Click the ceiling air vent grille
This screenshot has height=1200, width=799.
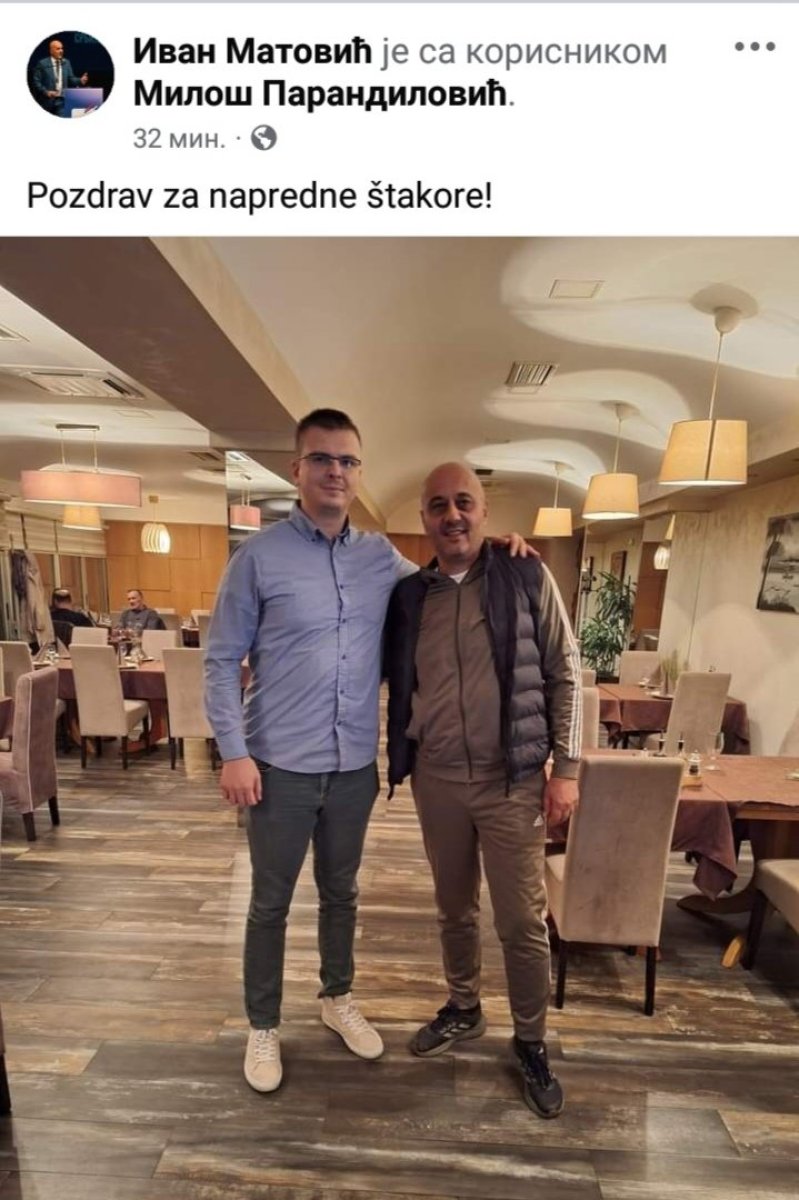click(529, 374)
